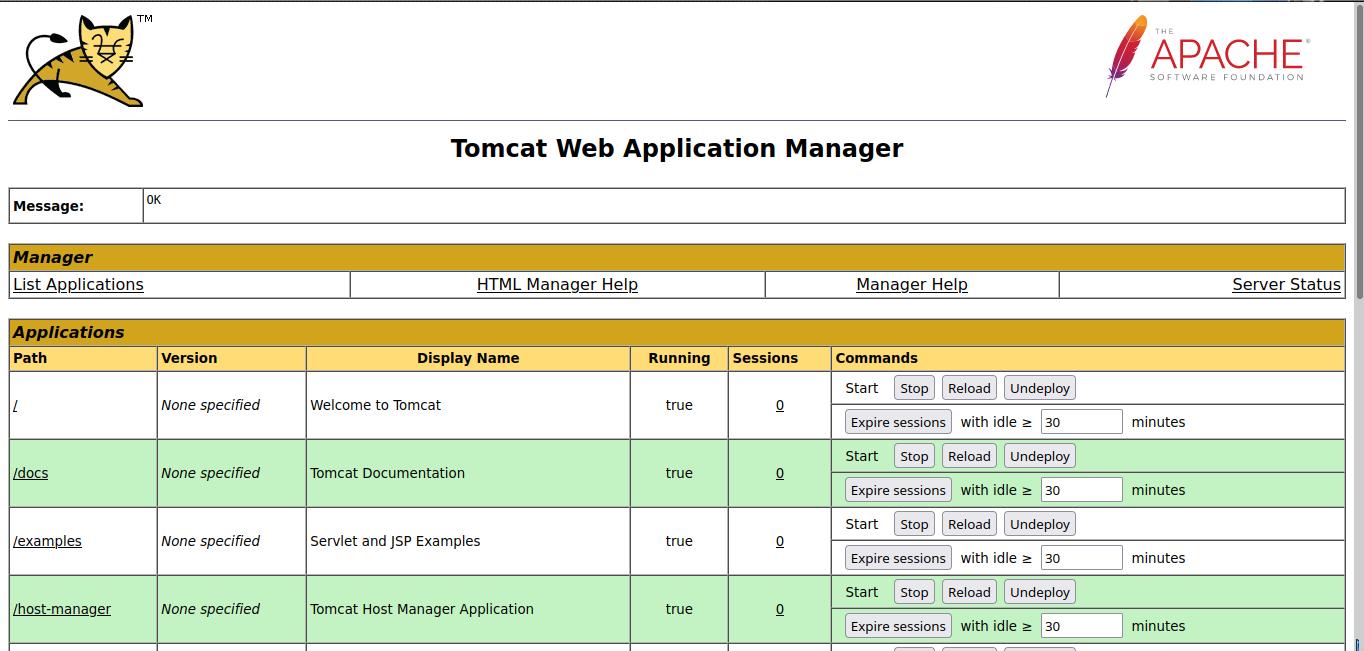Click 'true' running status for /docs
1364x651 pixels.
pyautogui.click(x=679, y=473)
